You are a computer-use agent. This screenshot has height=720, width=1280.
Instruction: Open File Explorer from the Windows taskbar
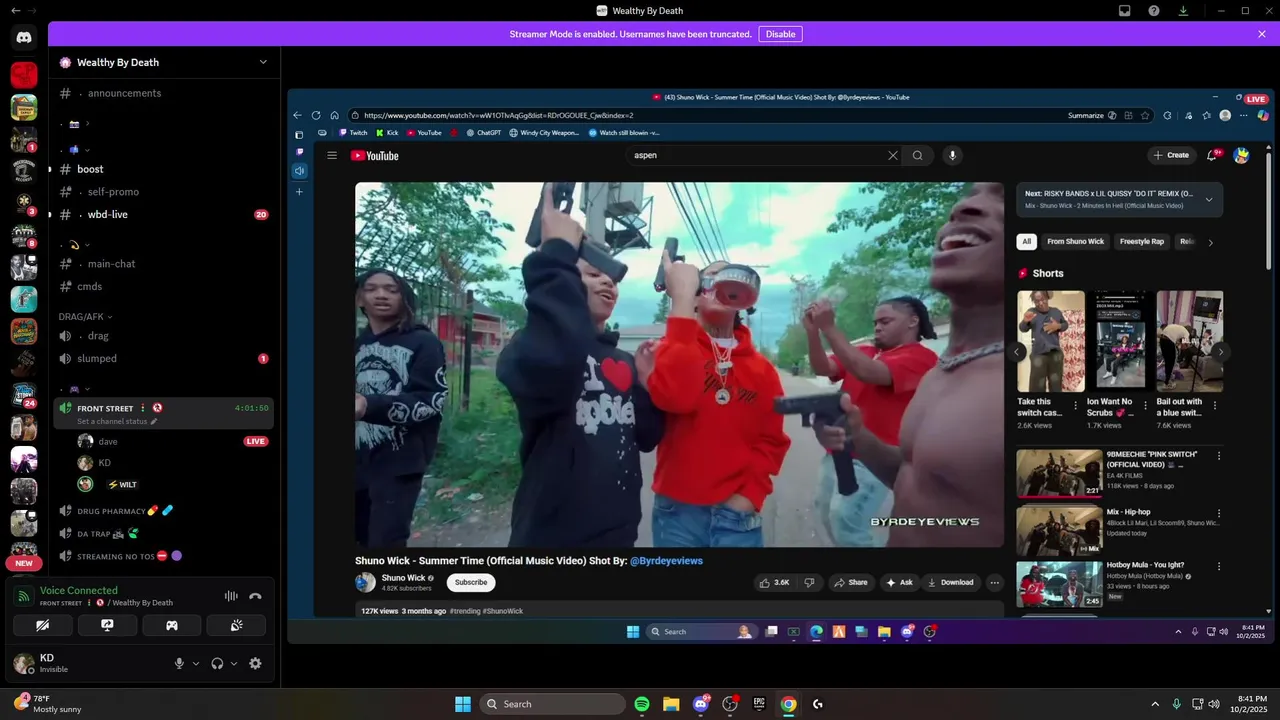click(671, 704)
